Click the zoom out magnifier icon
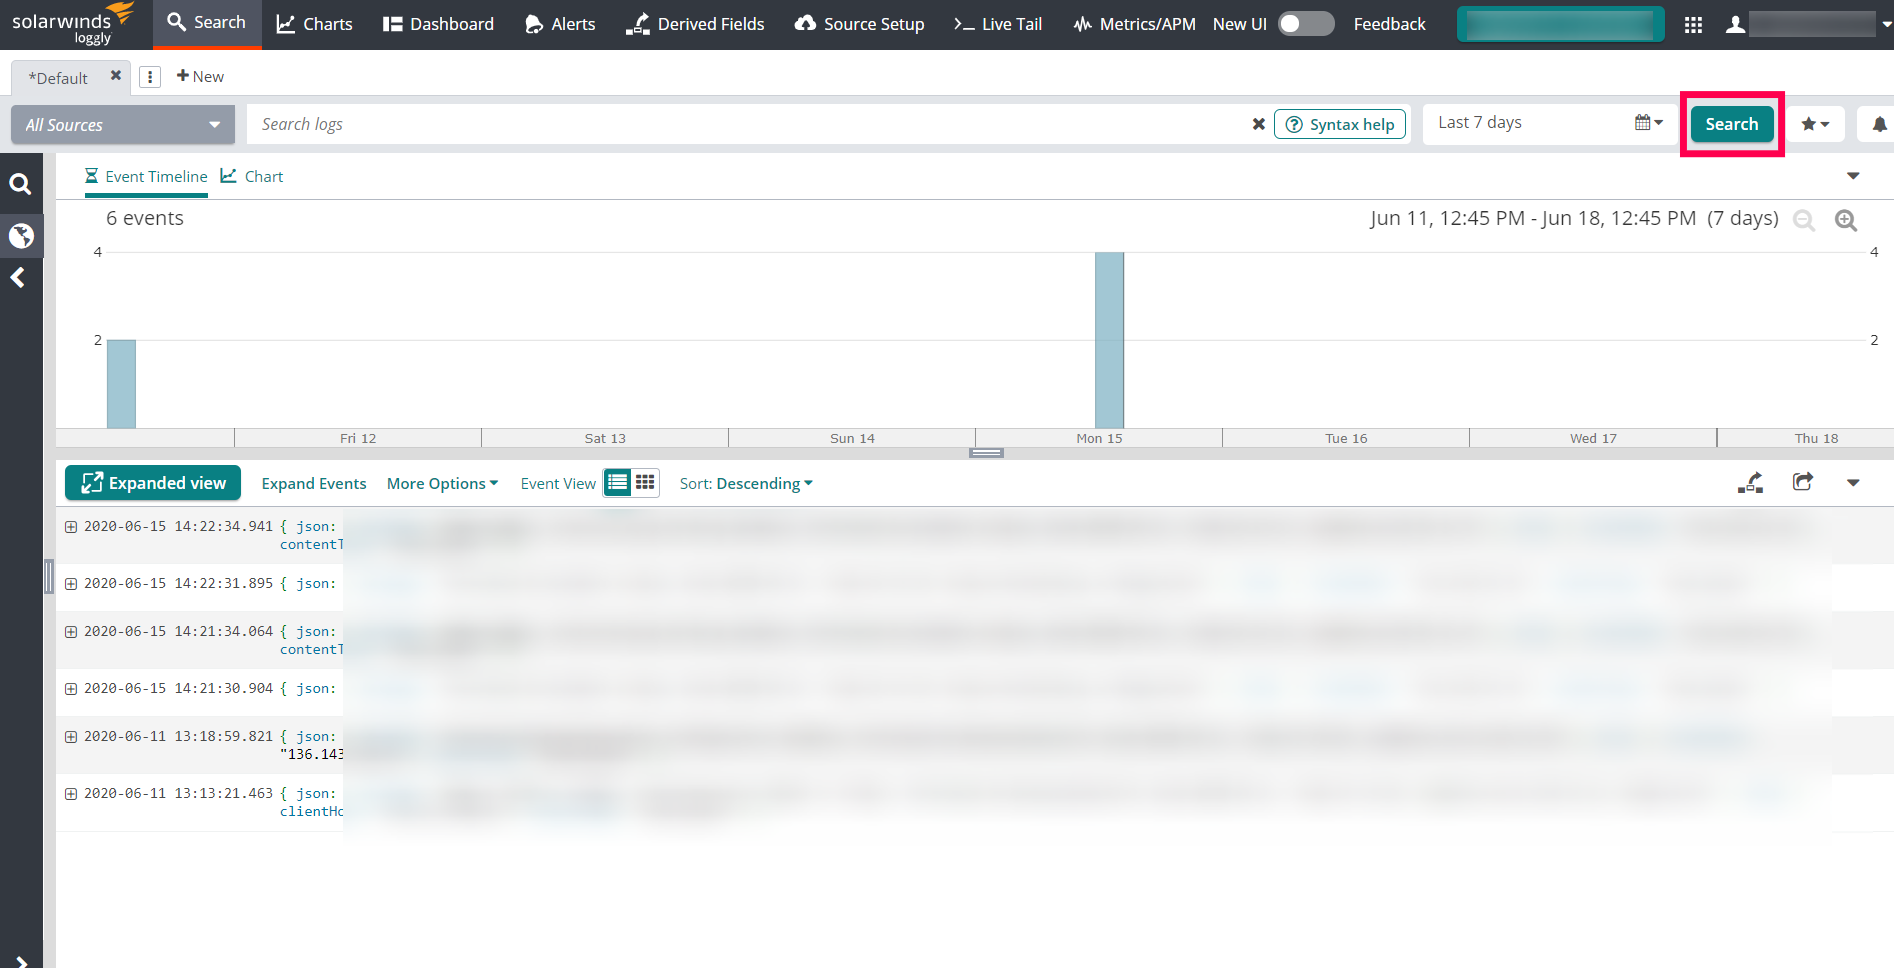Image resolution: width=1894 pixels, height=968 pixels. click(x=1804, y=220)
